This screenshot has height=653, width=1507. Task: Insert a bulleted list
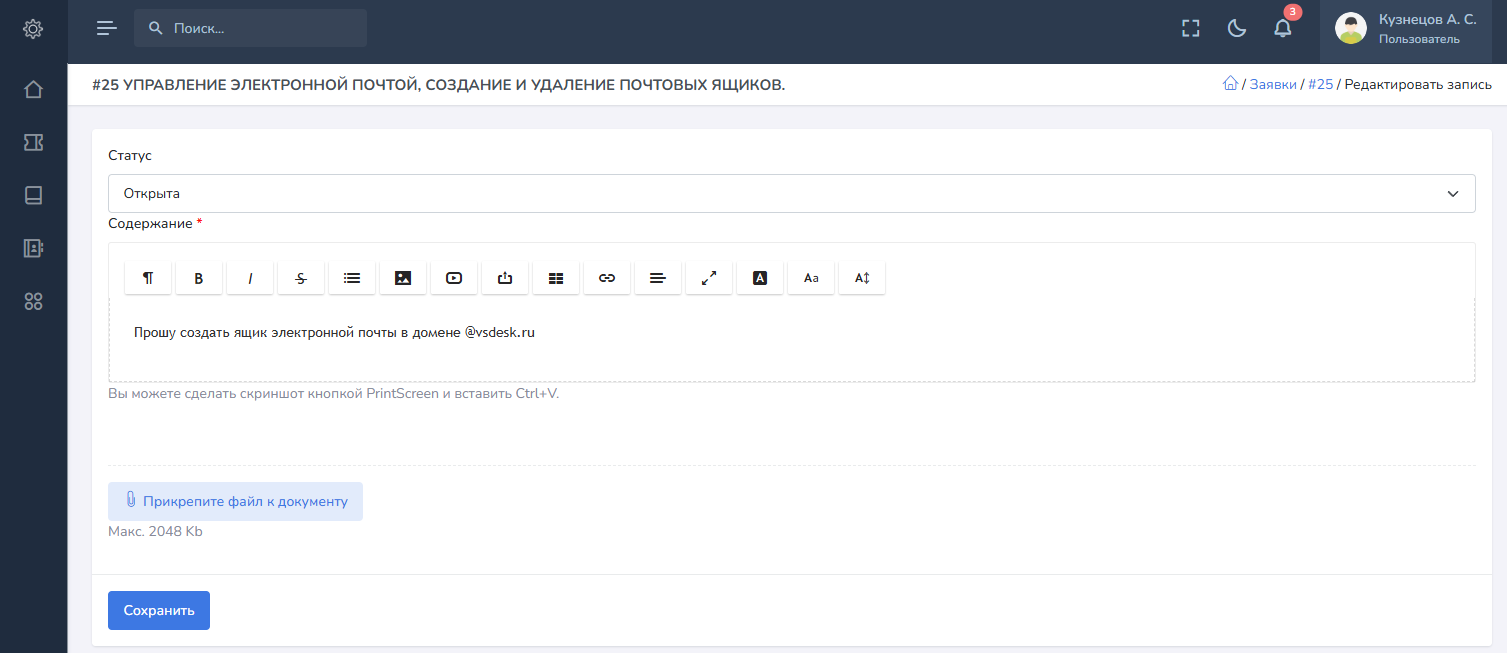point(352,279)
